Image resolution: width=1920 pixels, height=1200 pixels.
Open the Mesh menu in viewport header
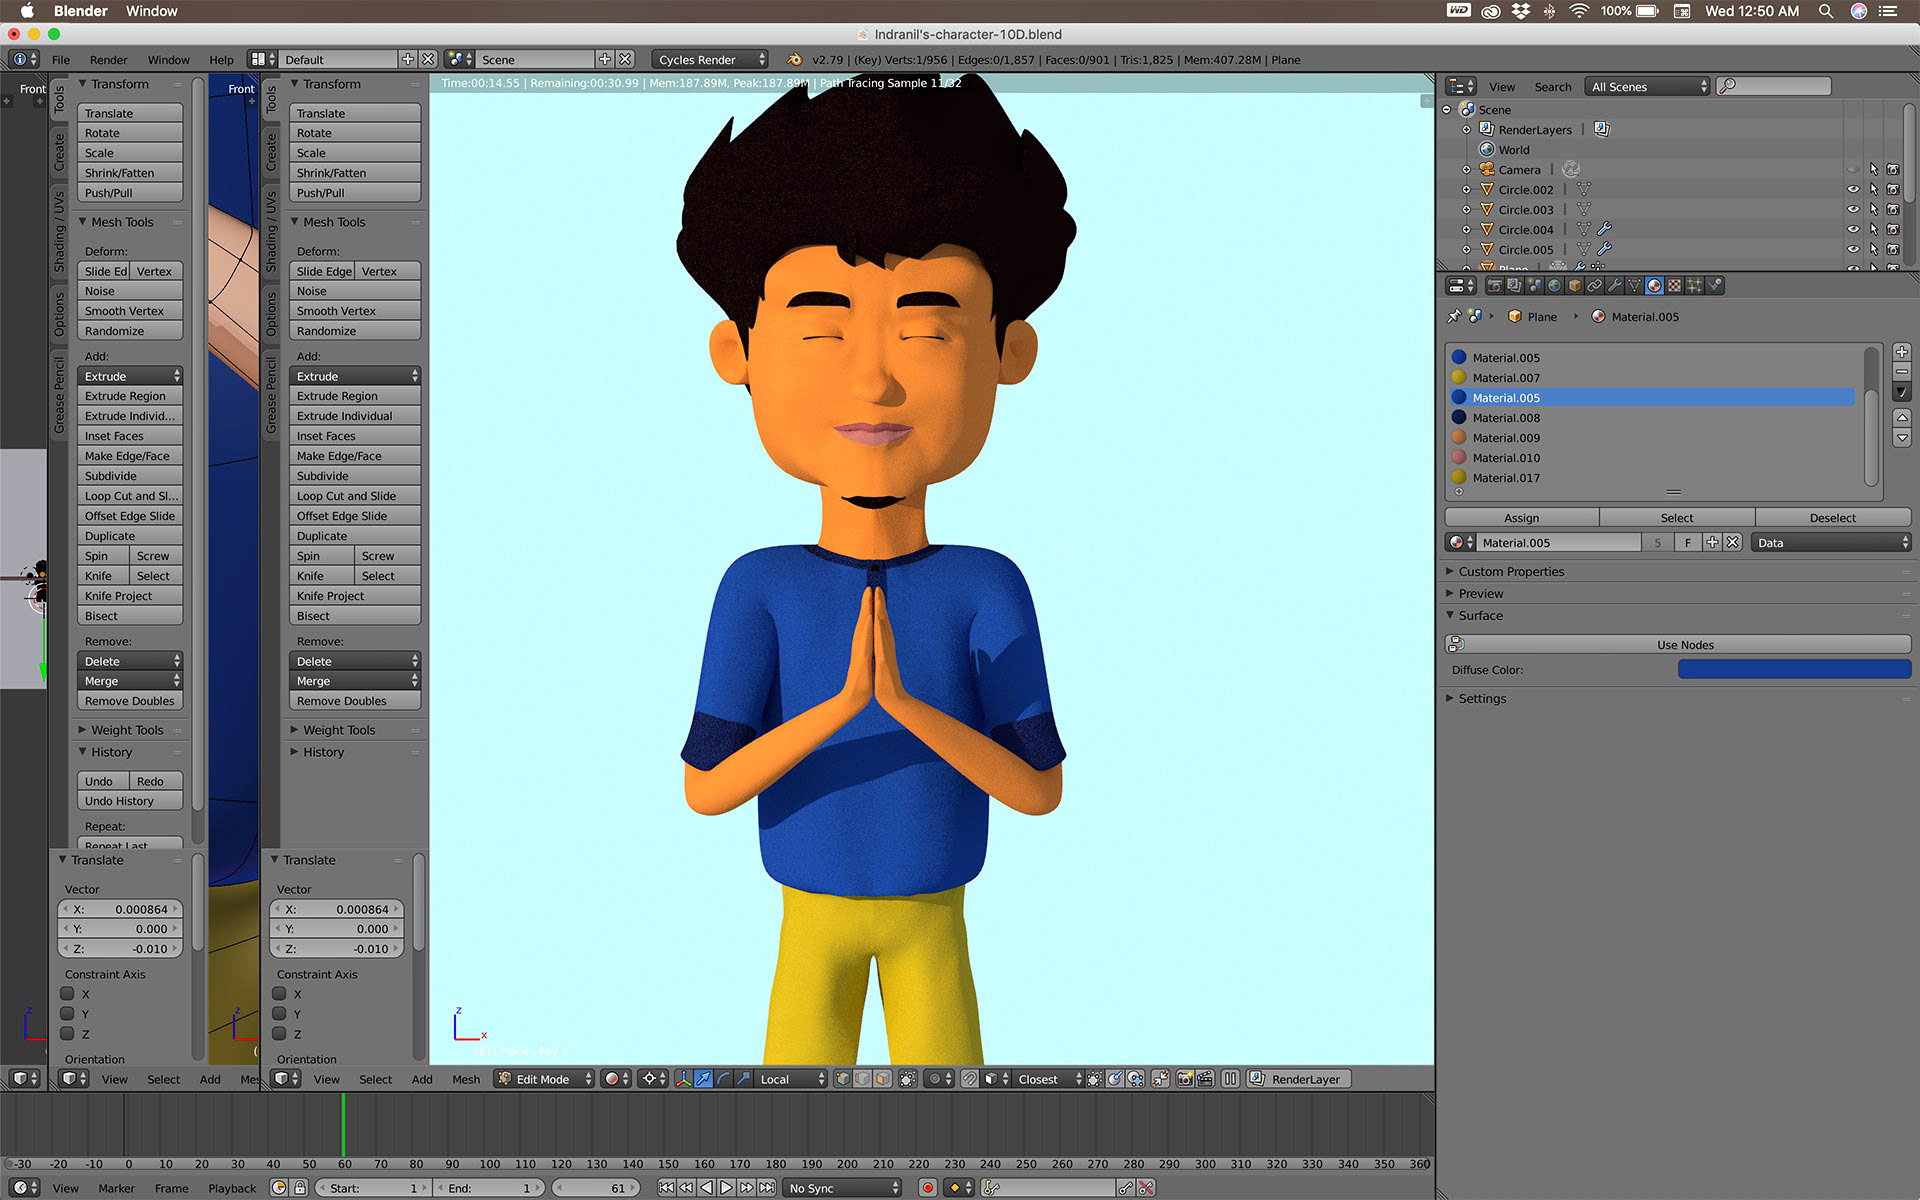[465, 1079]
